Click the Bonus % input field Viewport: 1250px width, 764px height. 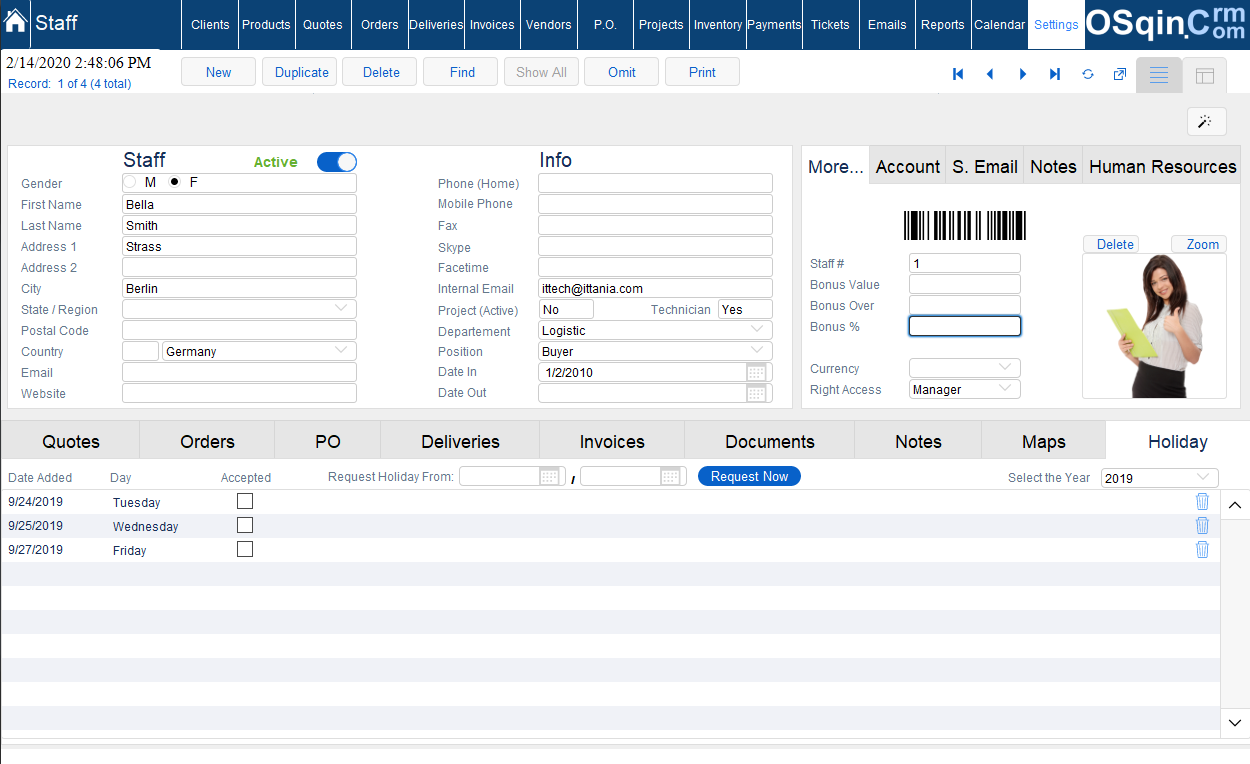(965, 326)
